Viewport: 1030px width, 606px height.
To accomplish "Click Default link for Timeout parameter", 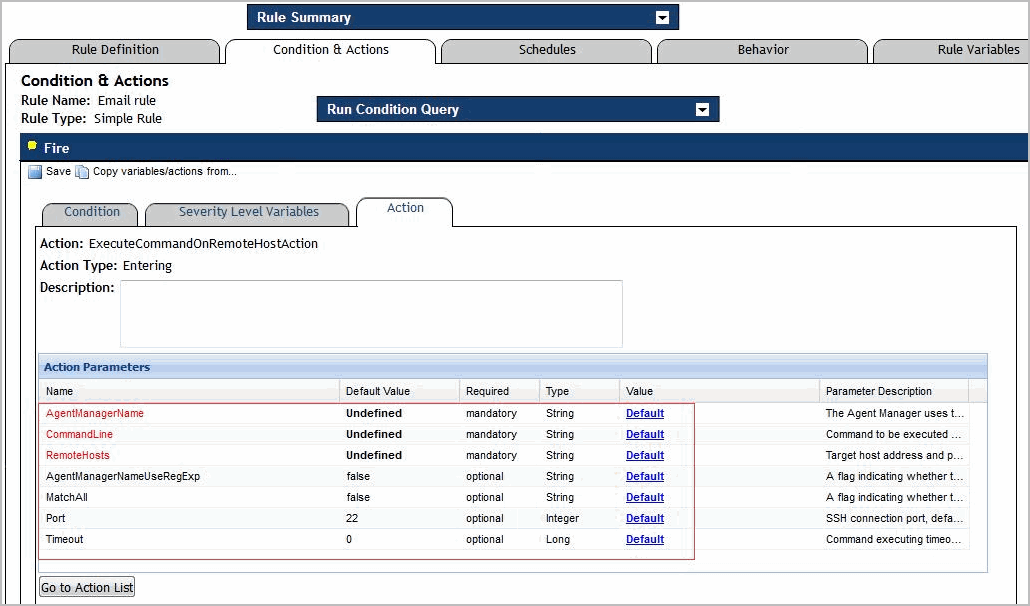I will pos(645,539).
